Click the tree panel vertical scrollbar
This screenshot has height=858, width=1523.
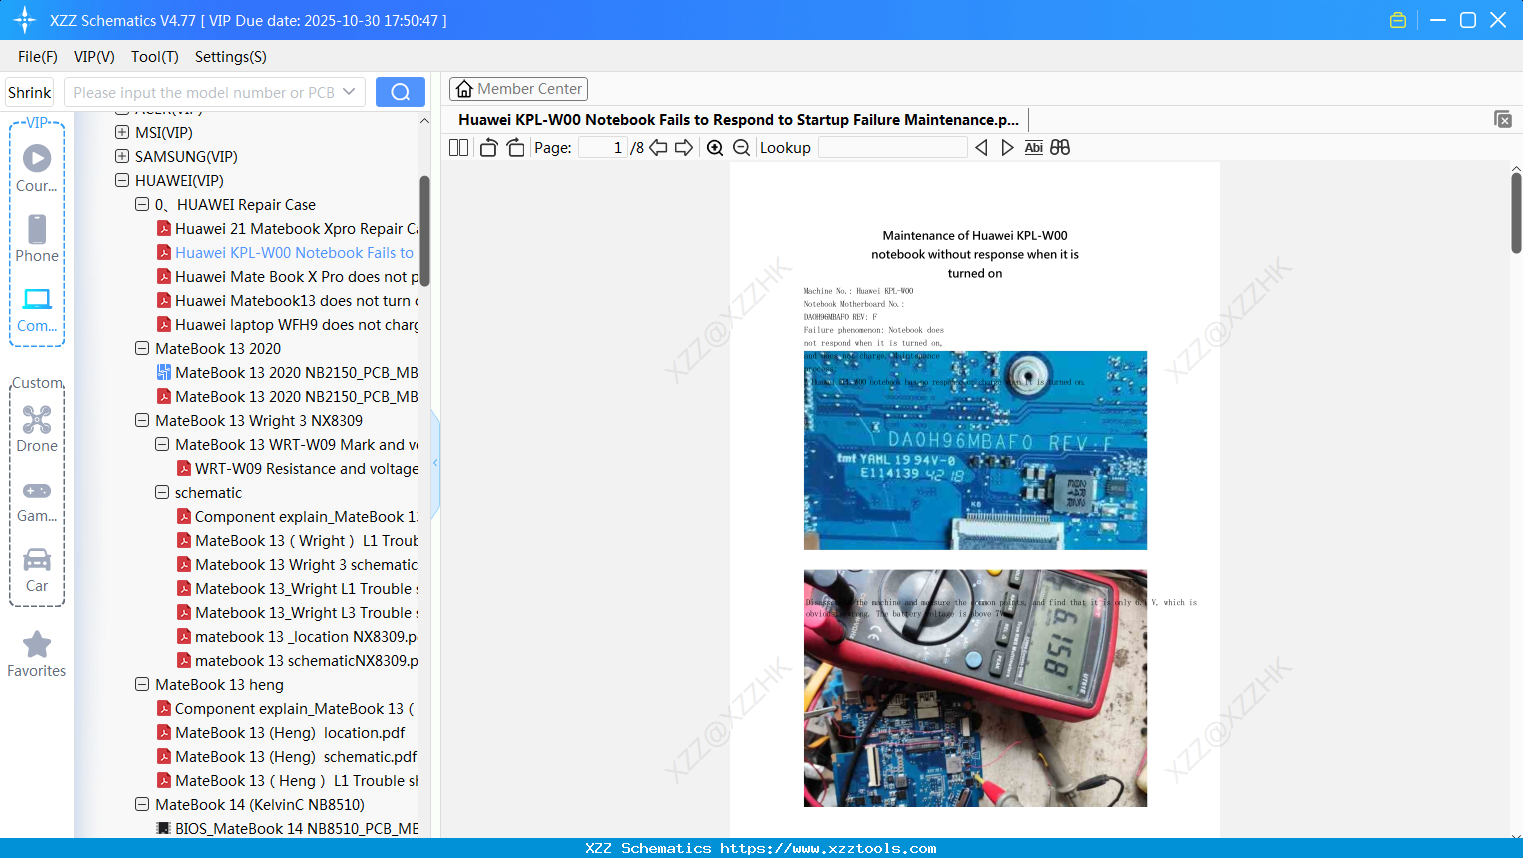(x=424, y=231)
